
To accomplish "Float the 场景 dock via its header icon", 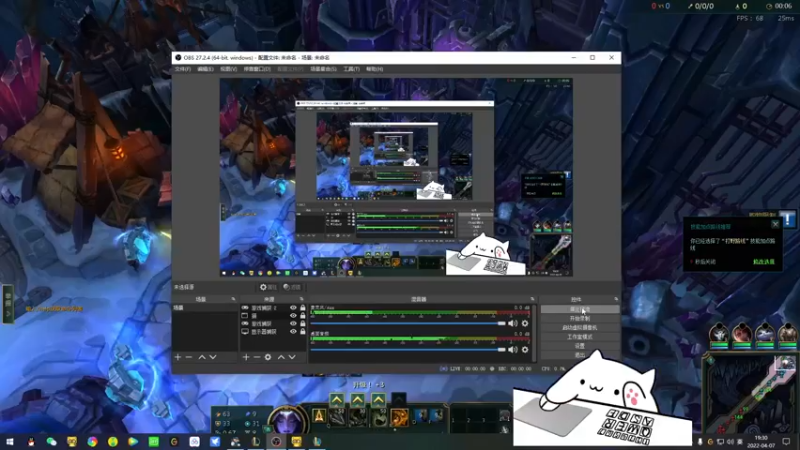I will tap(233, 299).
